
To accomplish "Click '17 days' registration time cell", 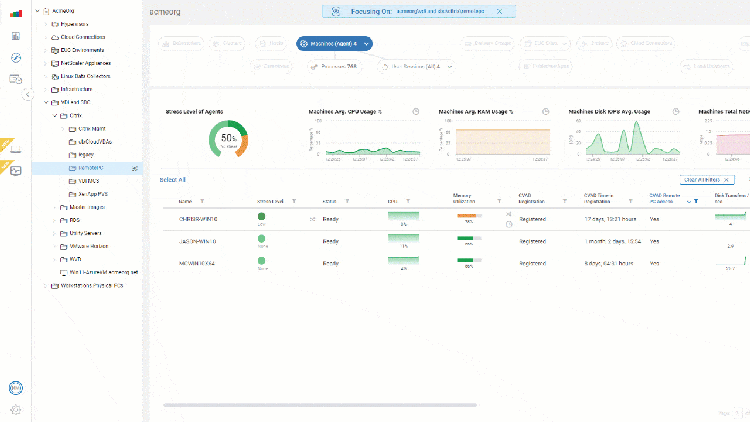I will tap(610, 219).
